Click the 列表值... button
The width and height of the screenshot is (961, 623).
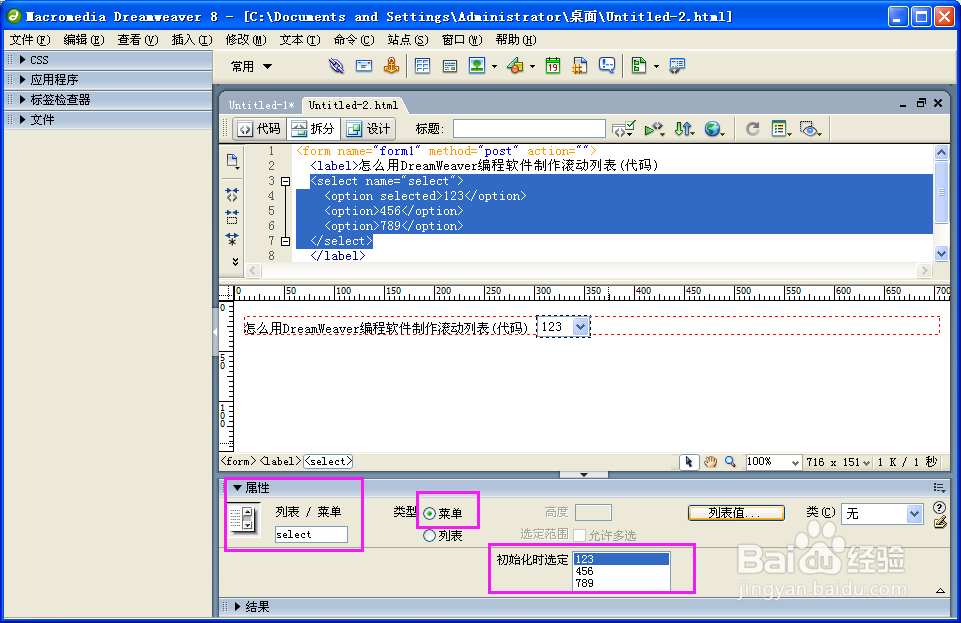pyautogui.click(x=736, y=513)
